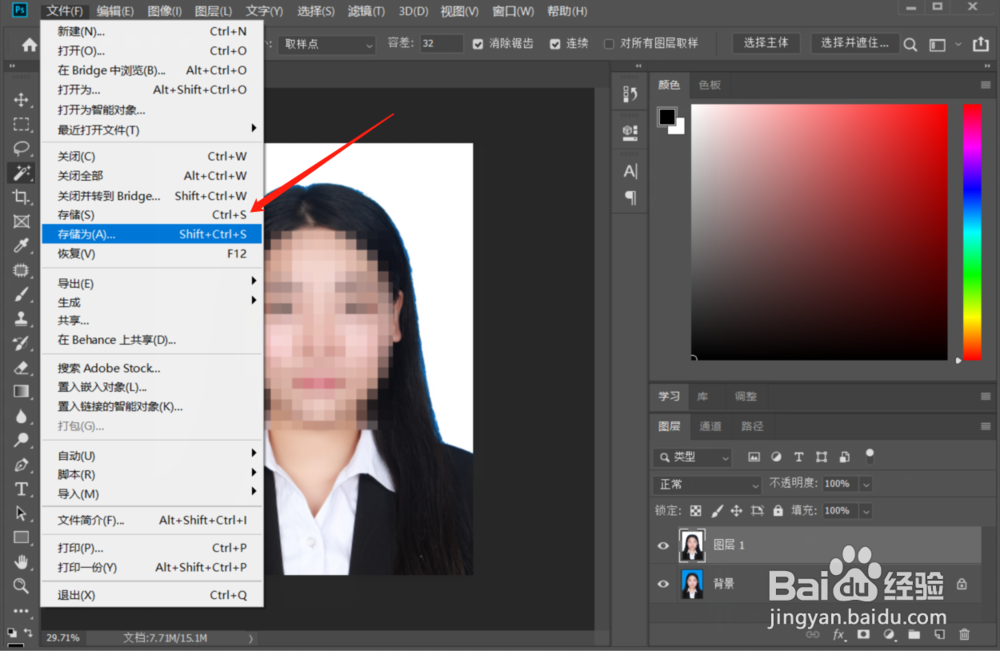
Task: Toggle lock transparent pixels icon
Action: tap(696, 511)
